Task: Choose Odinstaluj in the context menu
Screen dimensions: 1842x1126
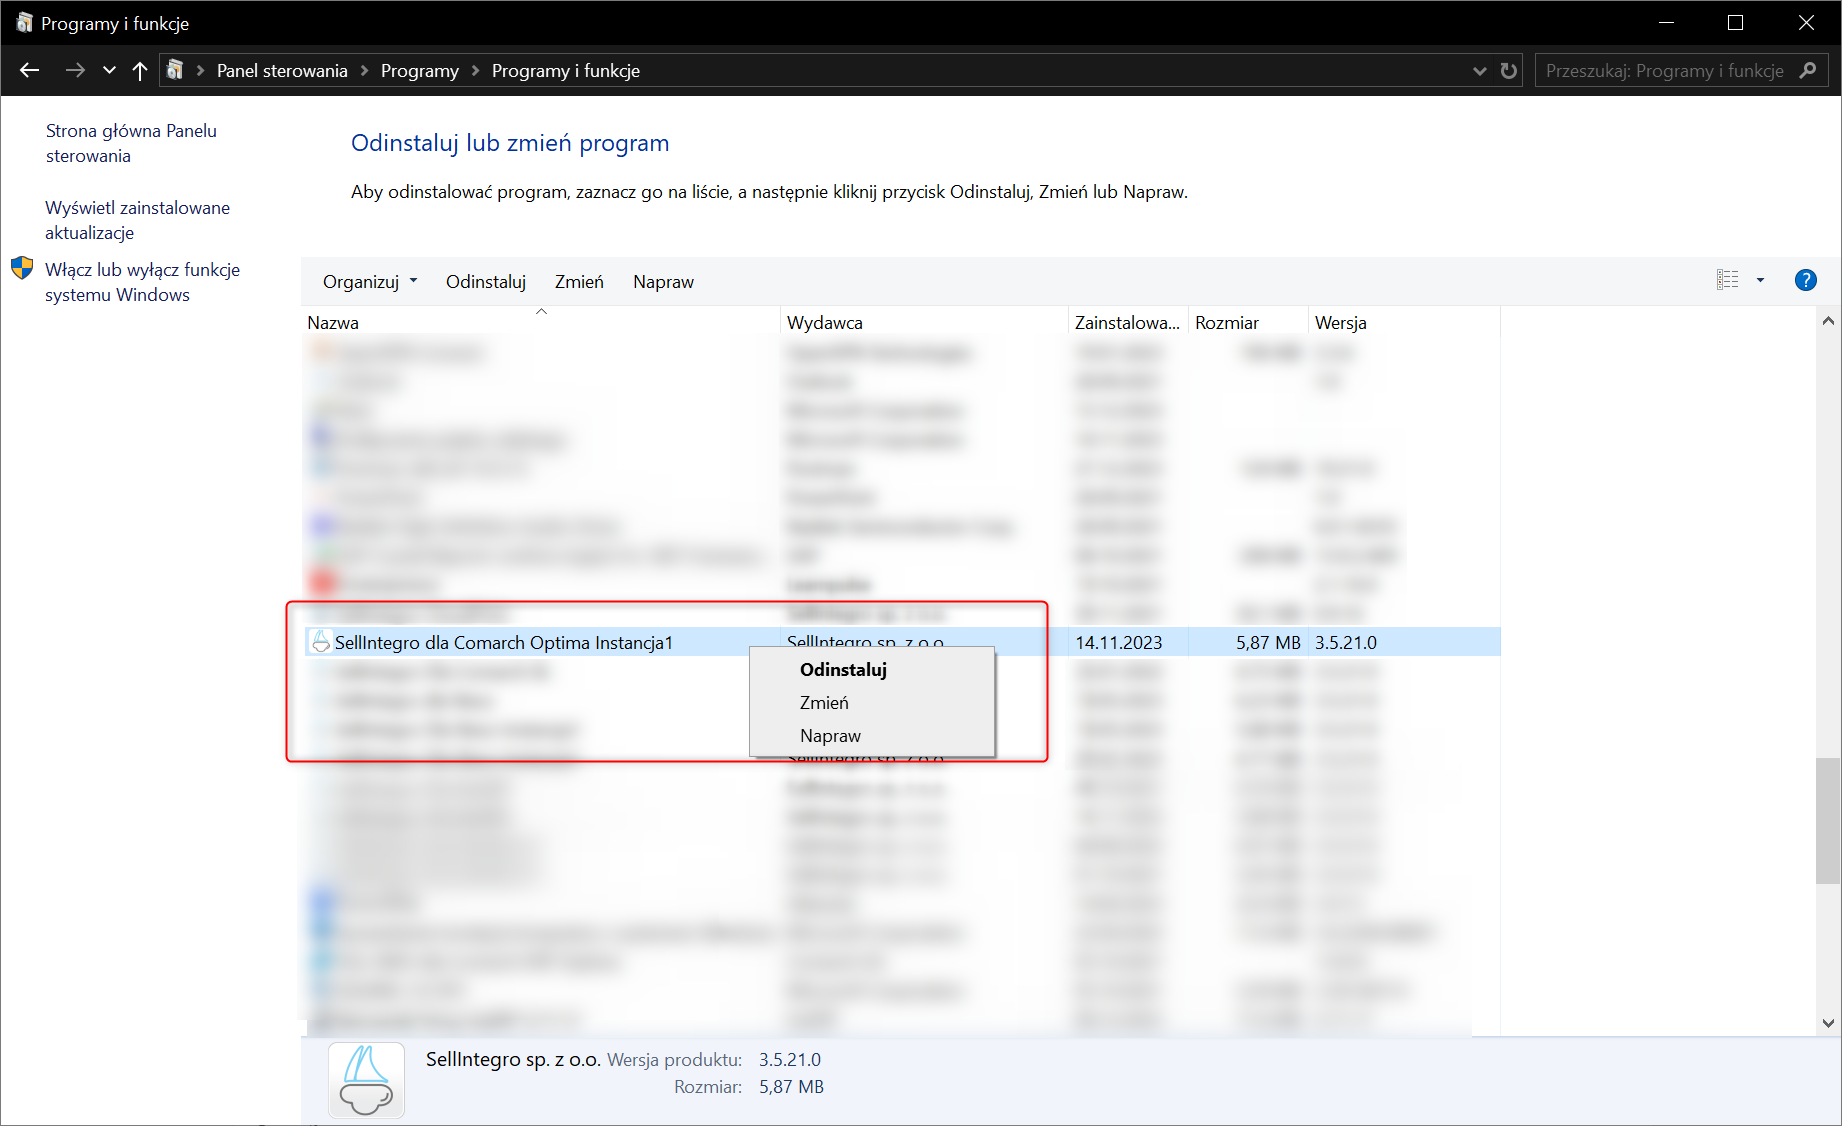Action: pyautogui.click(x=872, y=670)
